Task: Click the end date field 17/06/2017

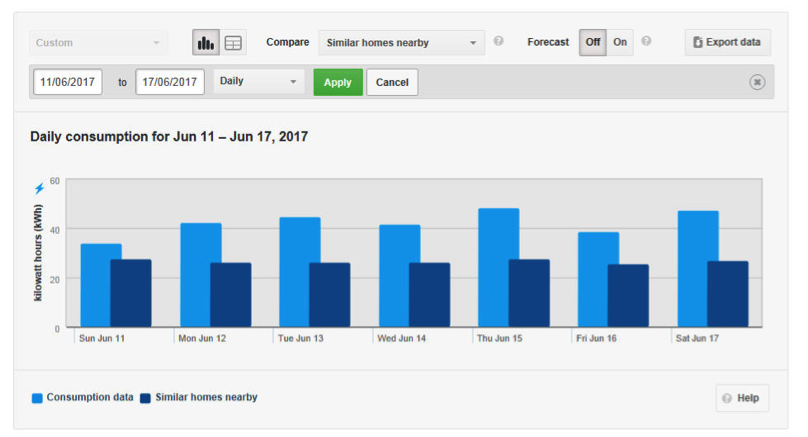Action: pyautogui.click(x=170, y=82)
